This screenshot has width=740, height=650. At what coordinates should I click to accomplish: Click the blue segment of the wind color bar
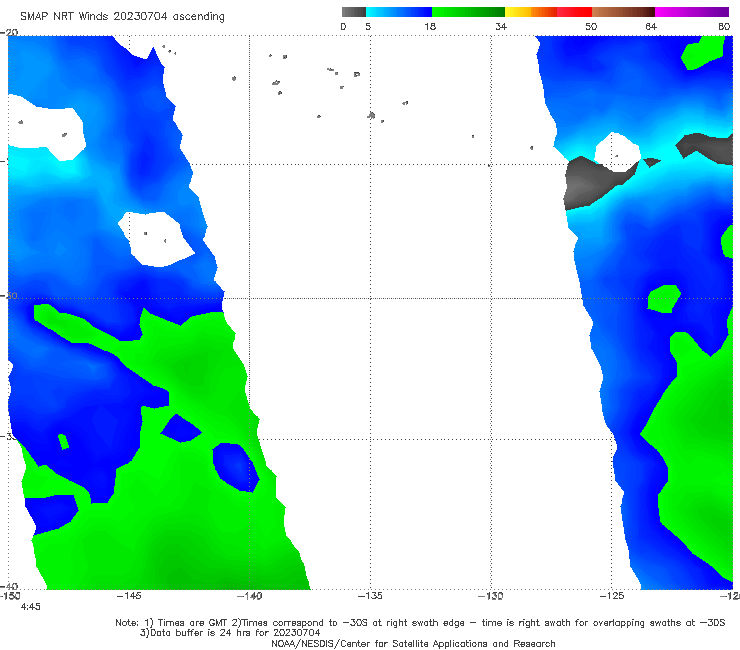[399, 12]
